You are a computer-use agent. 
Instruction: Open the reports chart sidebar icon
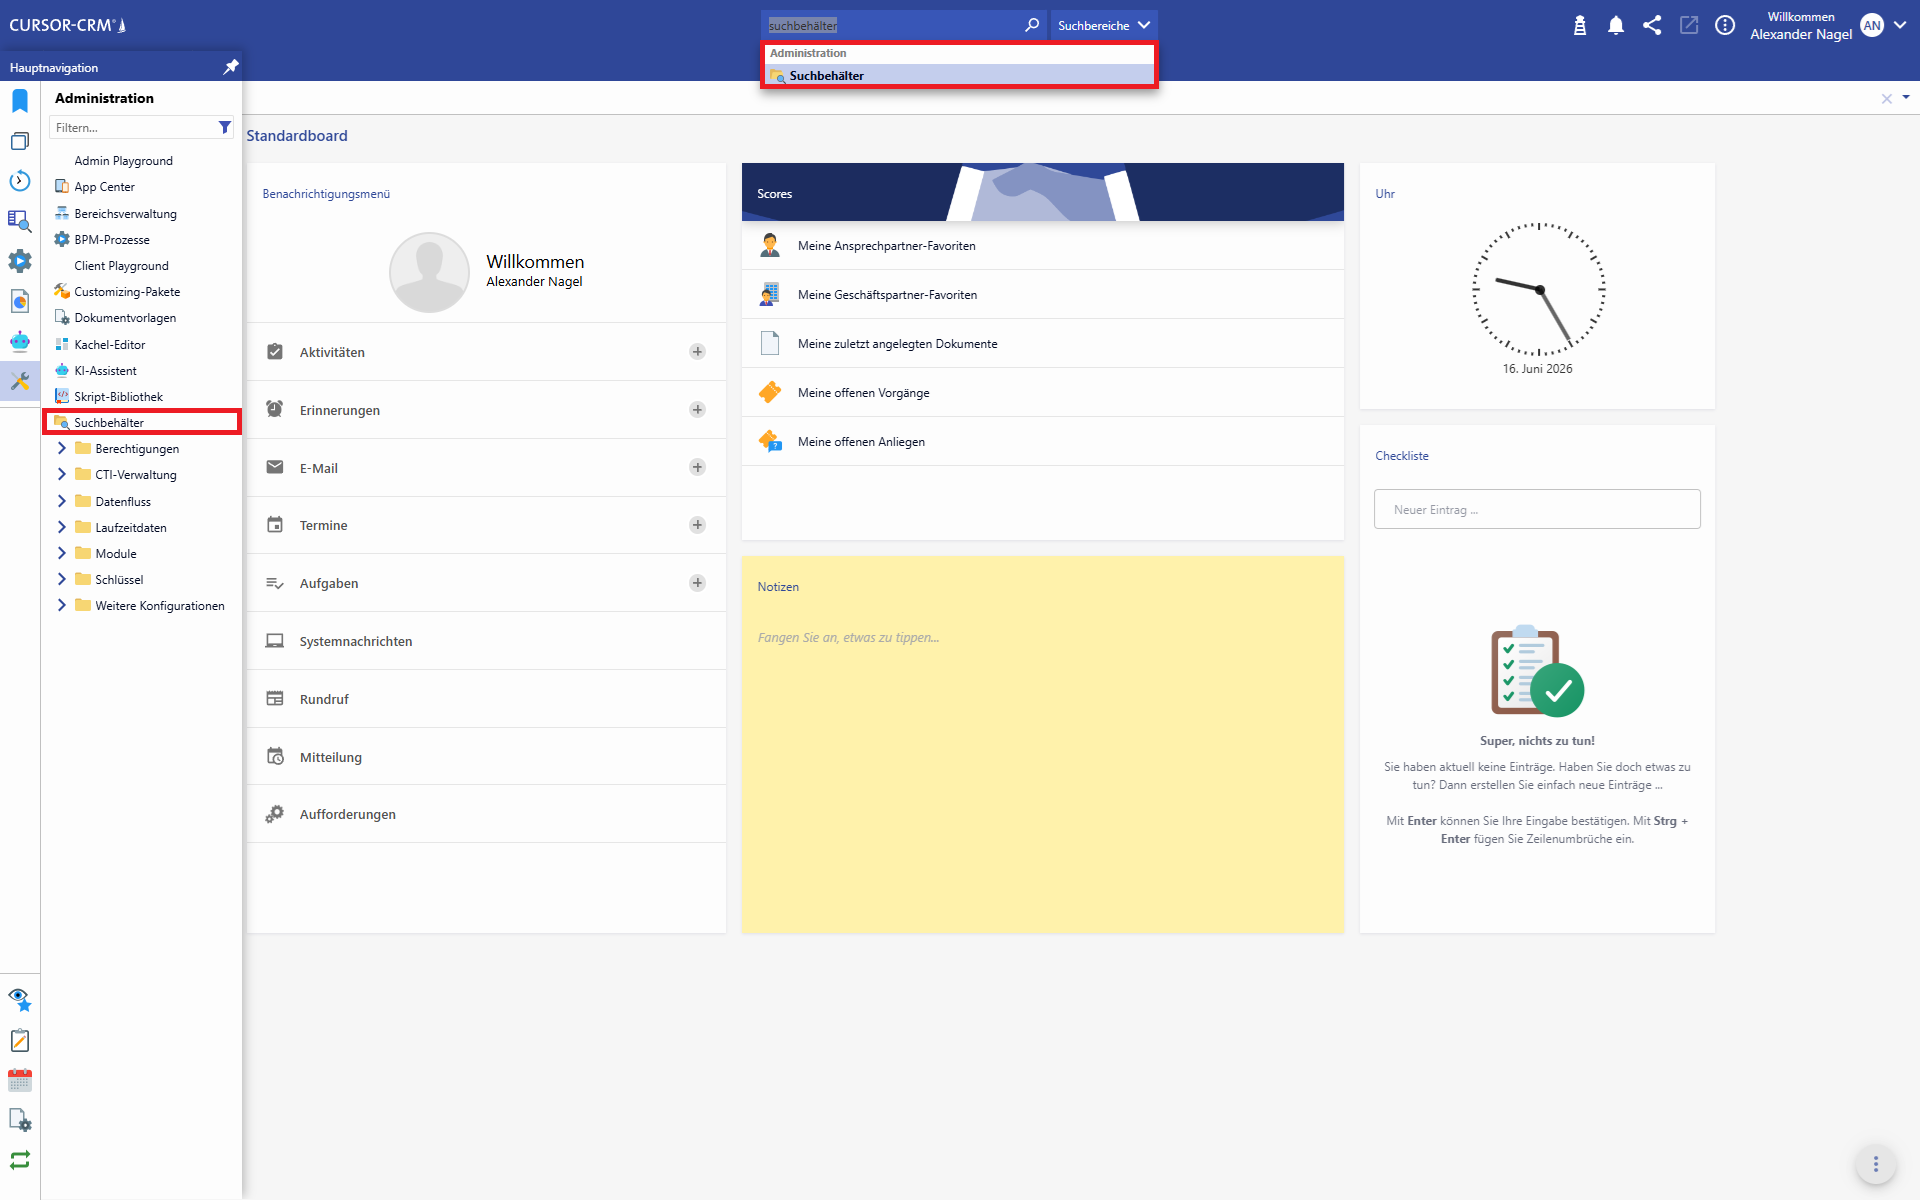click(20, 301)
